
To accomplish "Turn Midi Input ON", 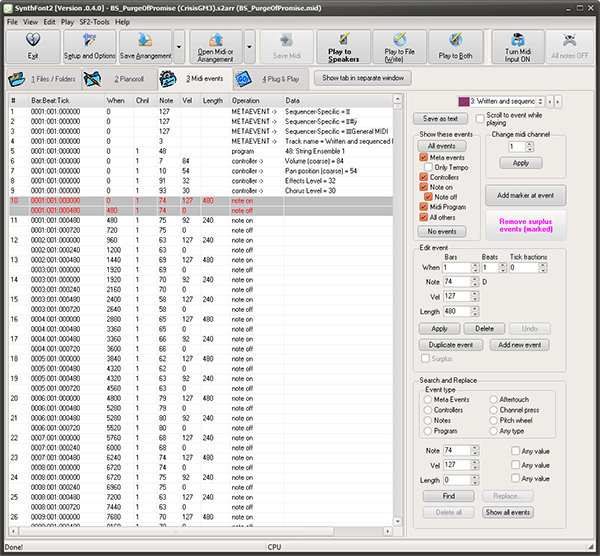I will click(518, 46).
